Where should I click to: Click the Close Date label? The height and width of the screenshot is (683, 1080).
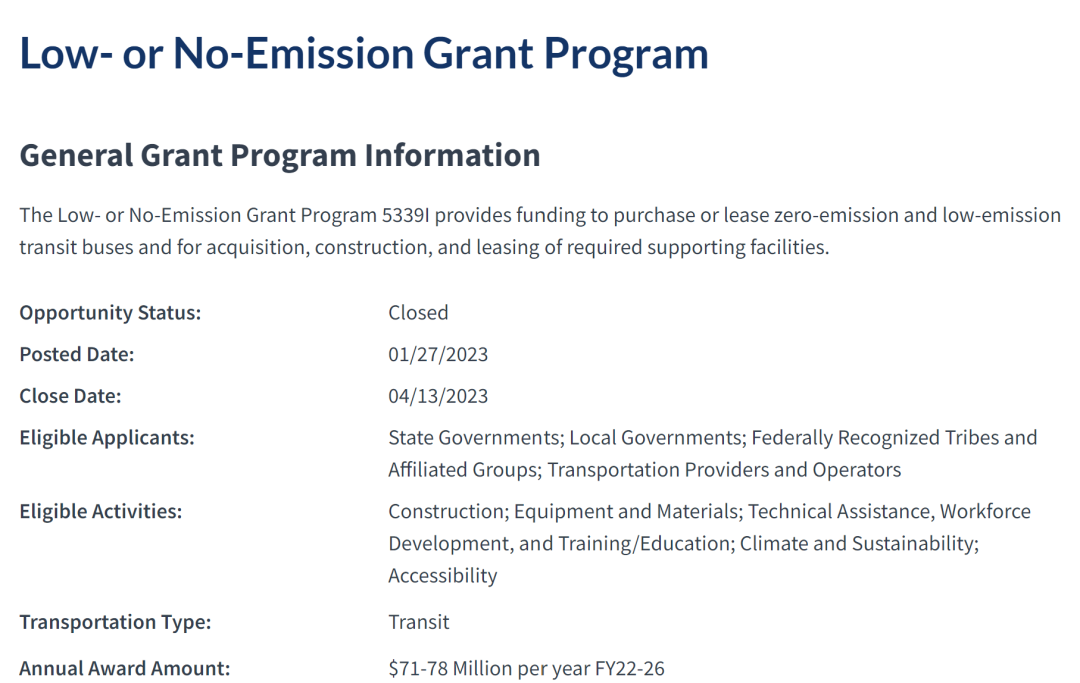pyautogui.click(x=70, y=396)
